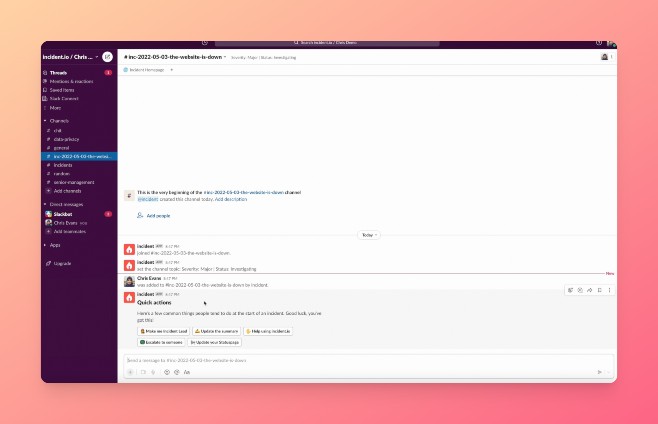Click the send message arrow
658x424 pixels.
click(x=600, y=372)
